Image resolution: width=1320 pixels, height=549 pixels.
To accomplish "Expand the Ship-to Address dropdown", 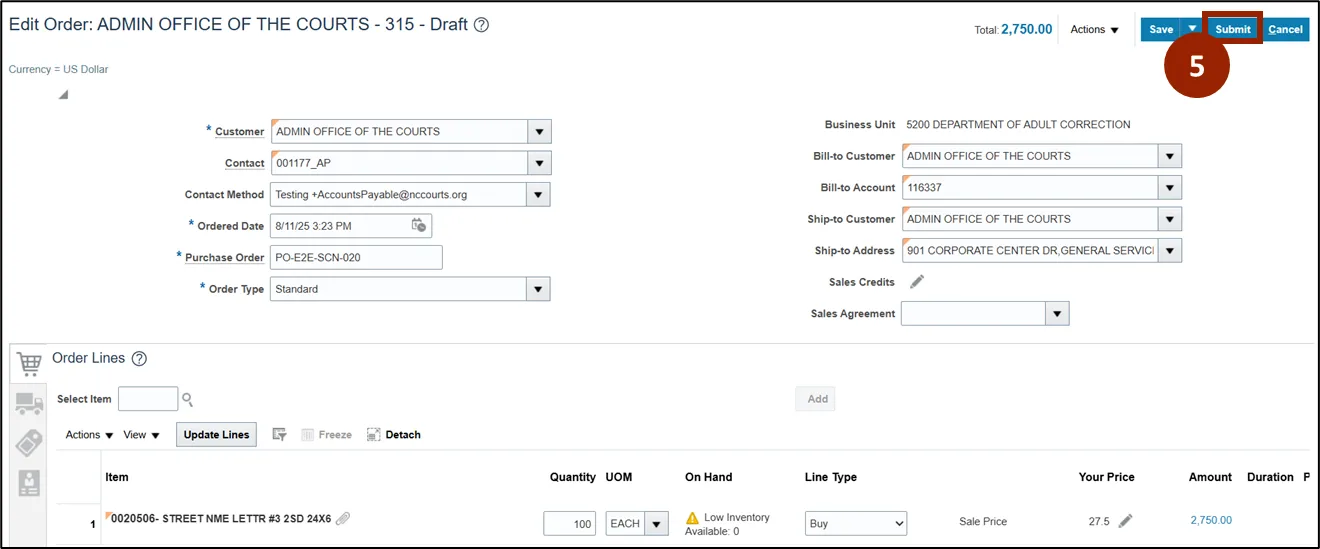I will pyautogui.click(x=1170, y=251).
